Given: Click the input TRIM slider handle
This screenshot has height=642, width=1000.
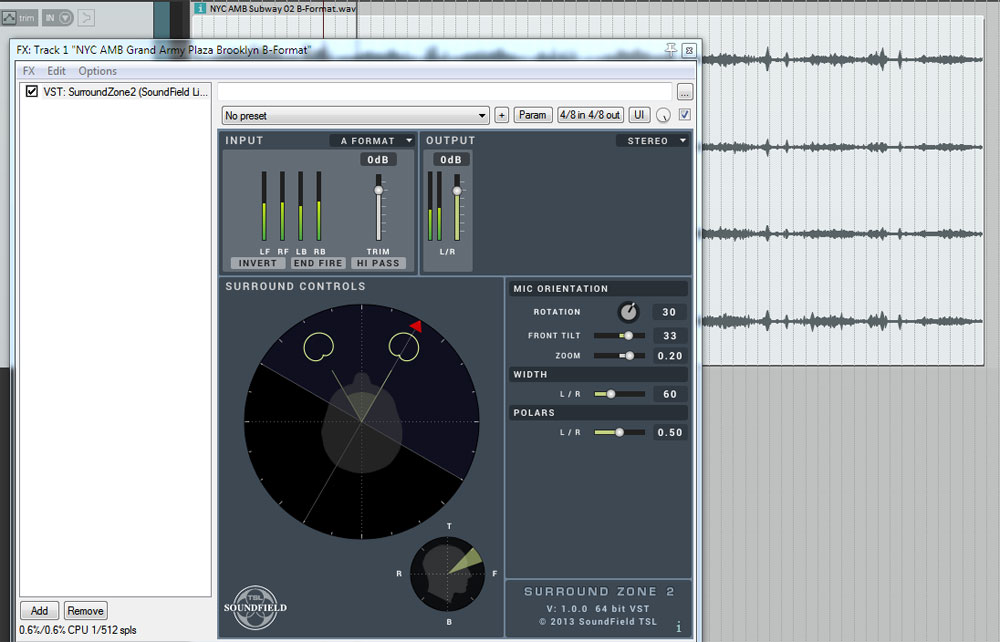Looking at the screenshot, I should pos(379,190).
